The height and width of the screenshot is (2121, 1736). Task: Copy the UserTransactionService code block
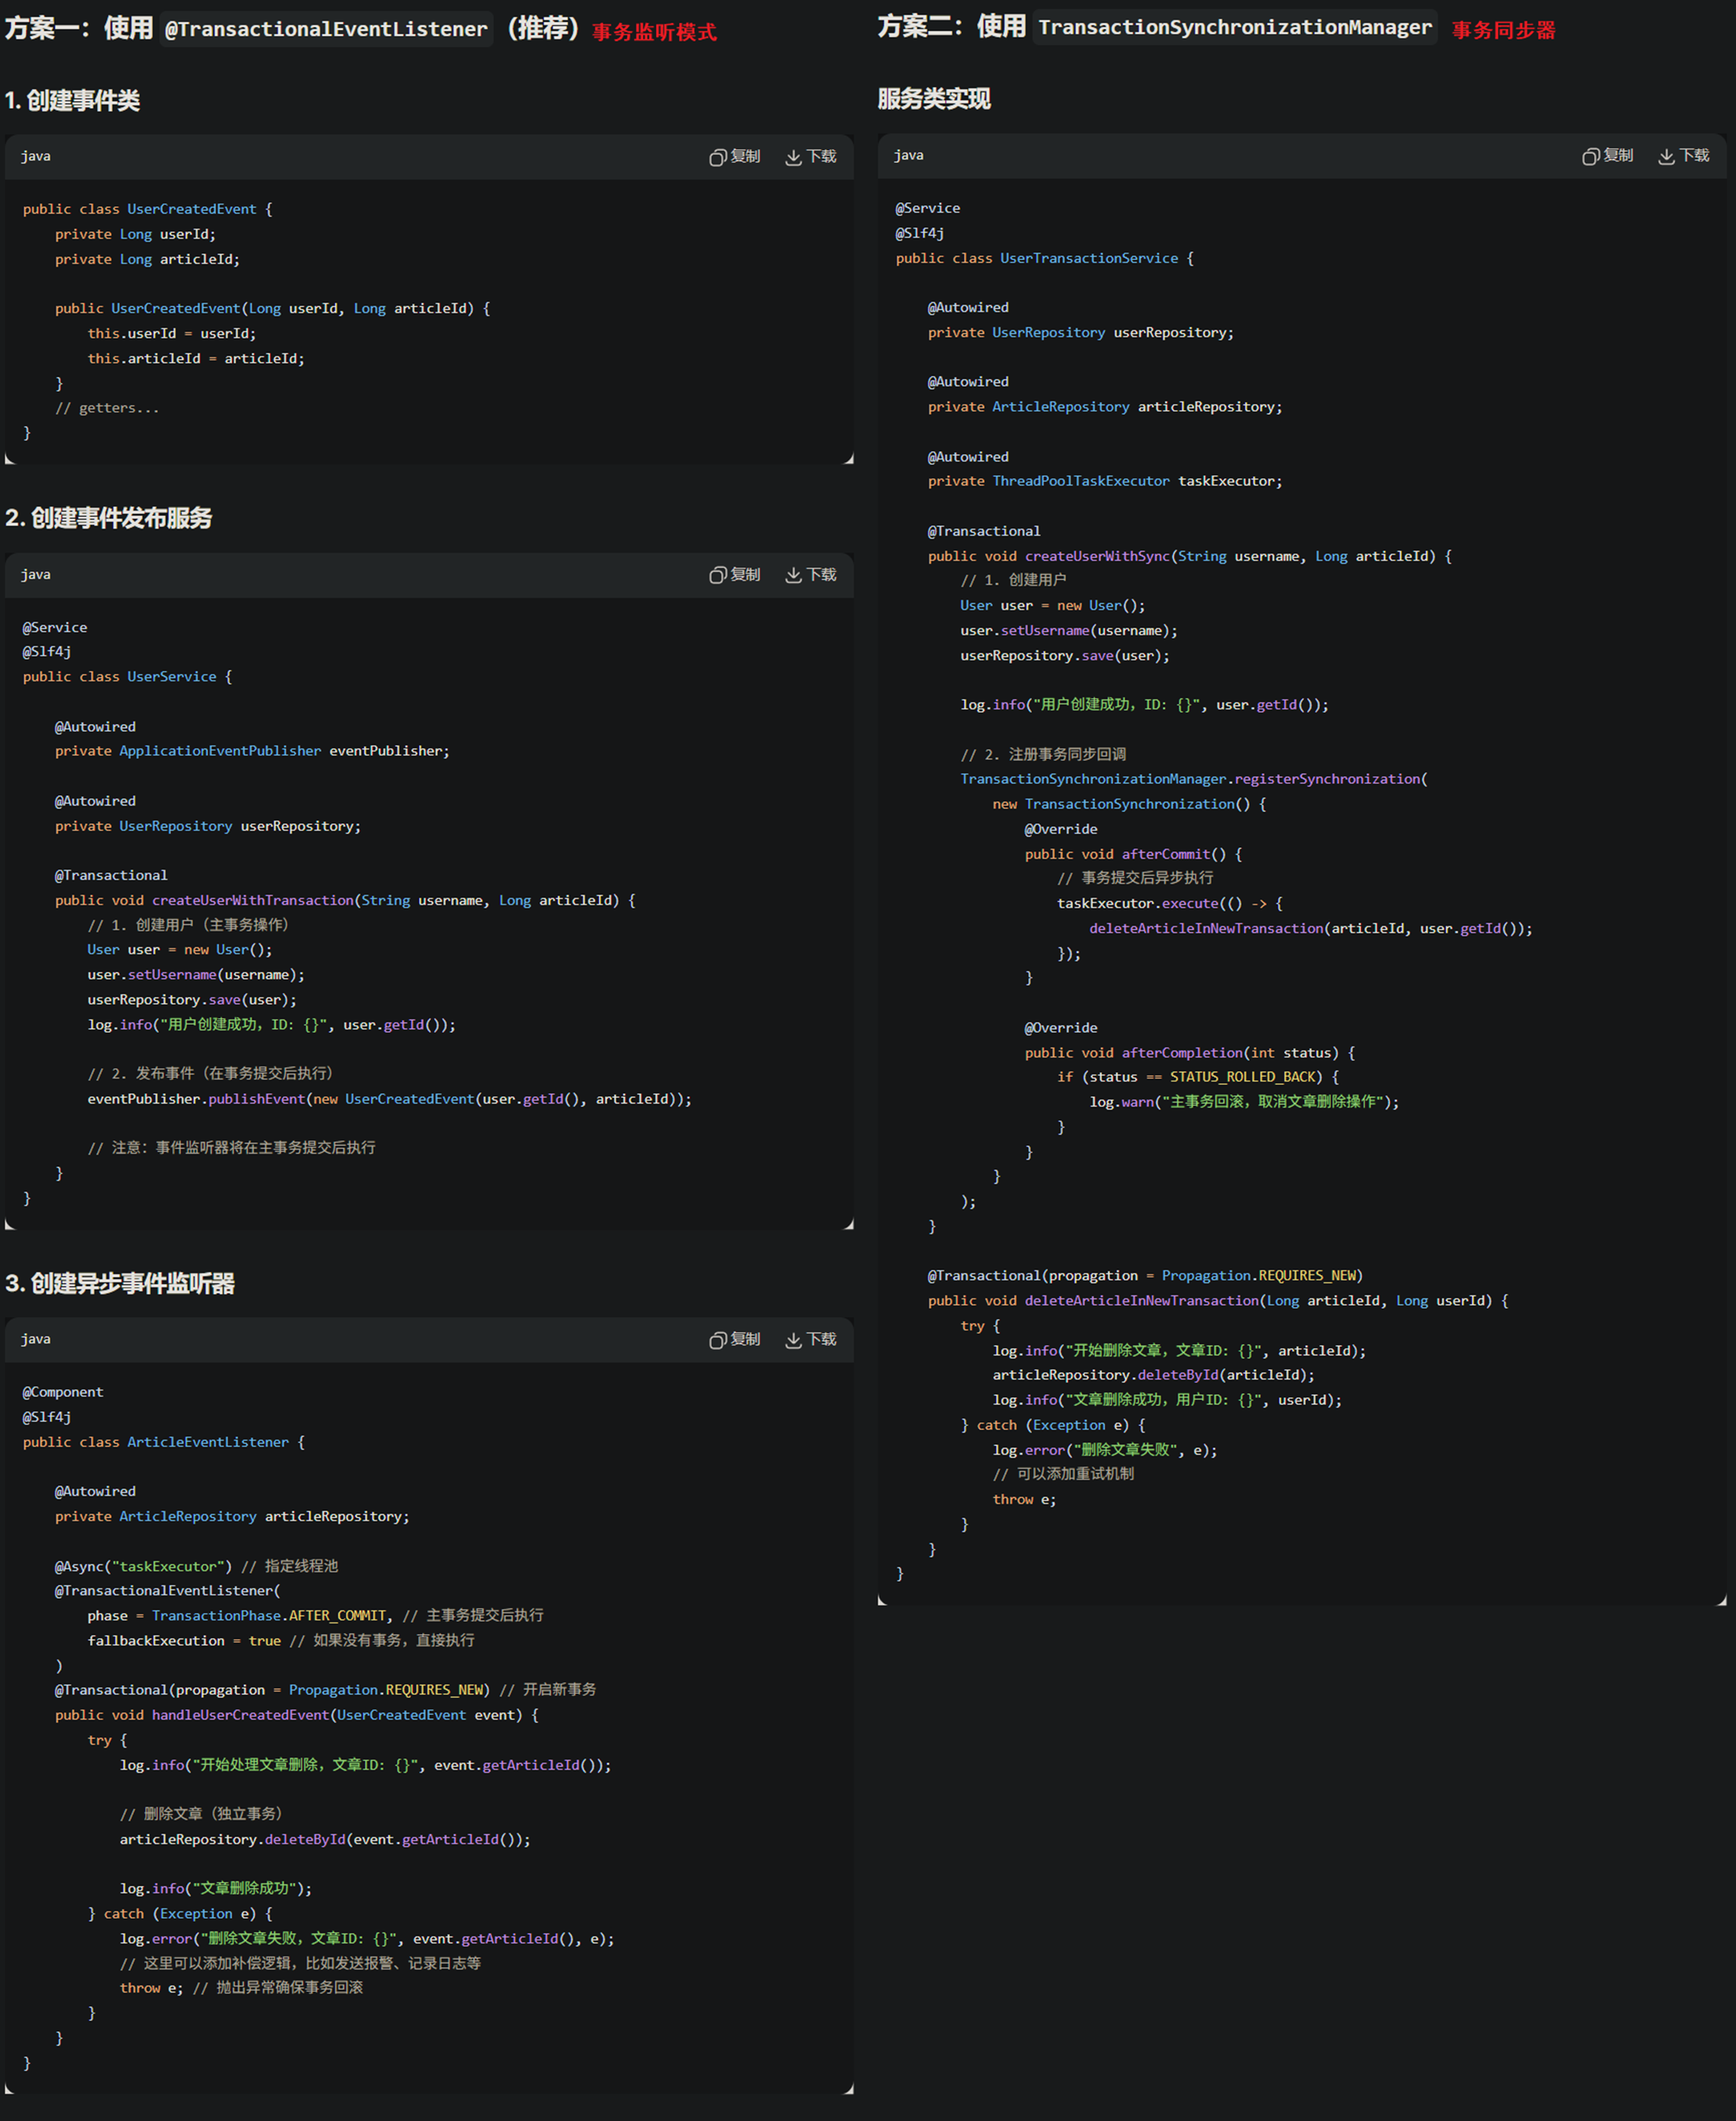pyautogui.click(x=1608, y=156)
